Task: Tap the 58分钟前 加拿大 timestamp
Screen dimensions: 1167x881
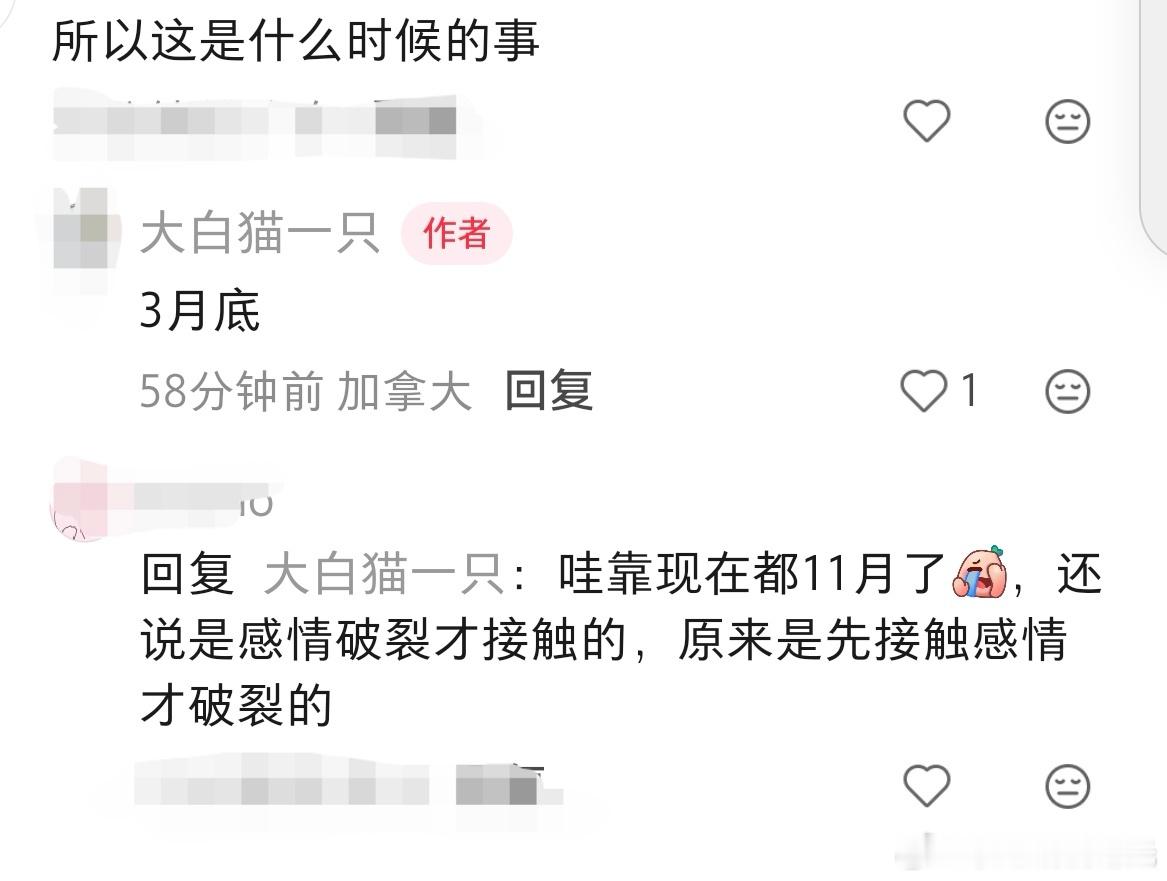Action: point(305,391)
